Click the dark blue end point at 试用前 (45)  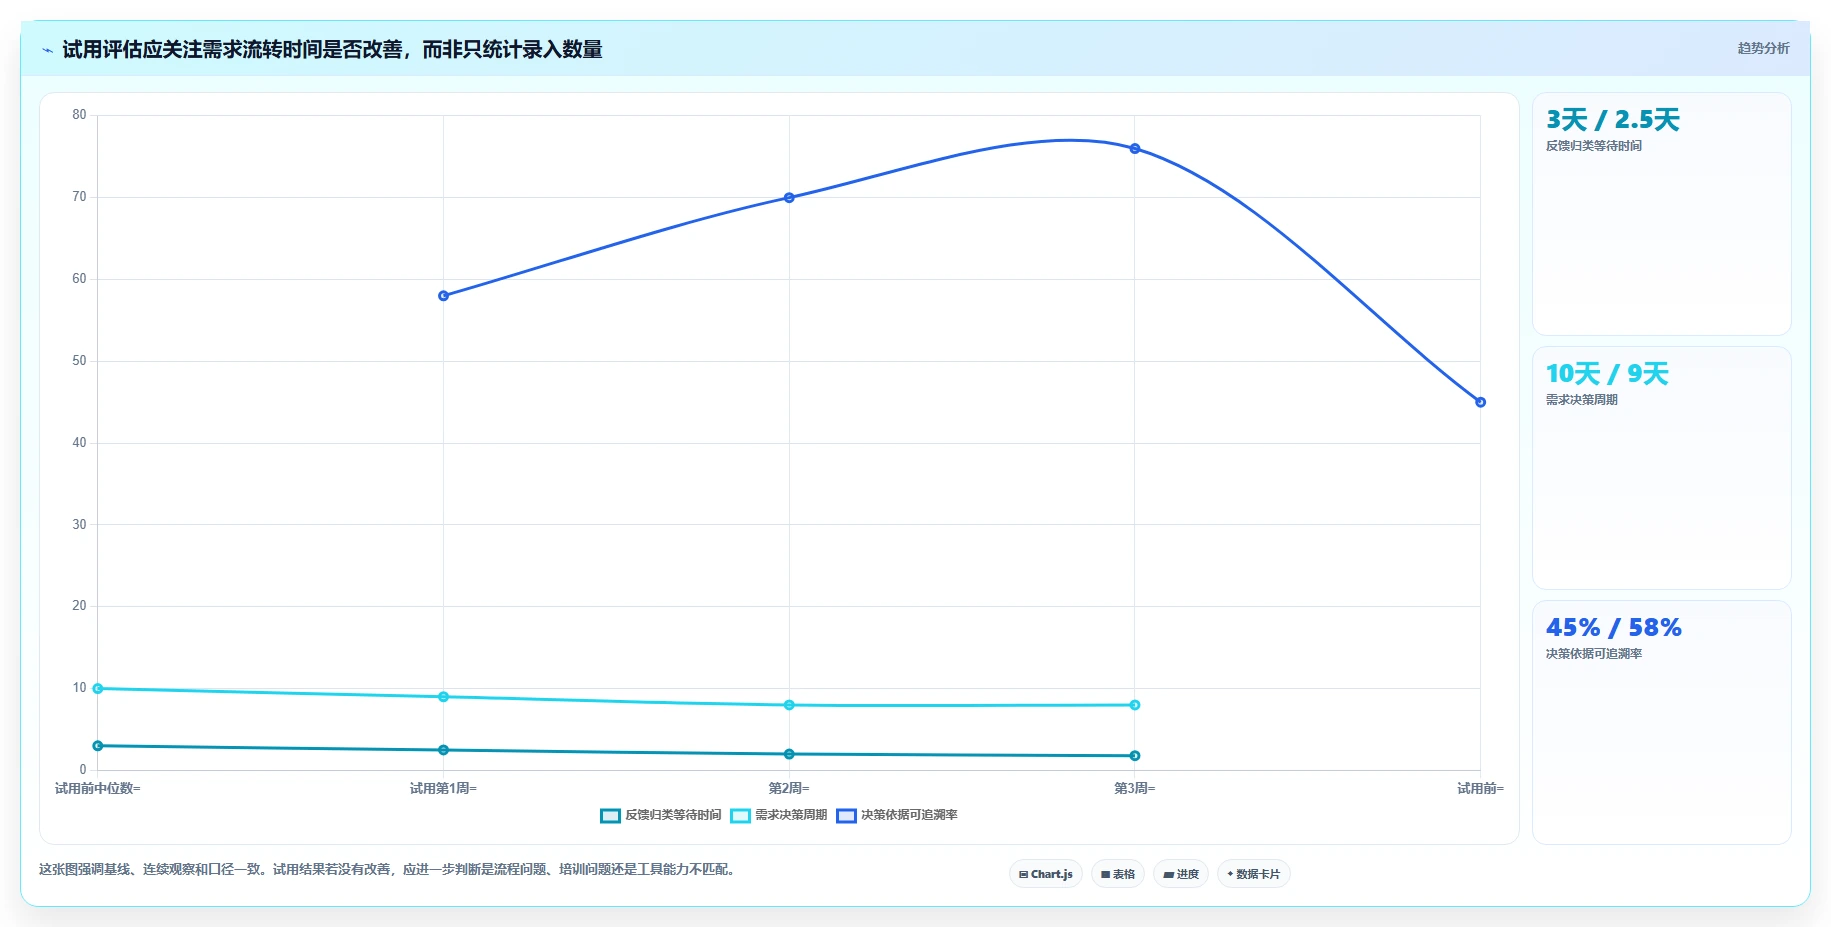[x=1480, y=402]
